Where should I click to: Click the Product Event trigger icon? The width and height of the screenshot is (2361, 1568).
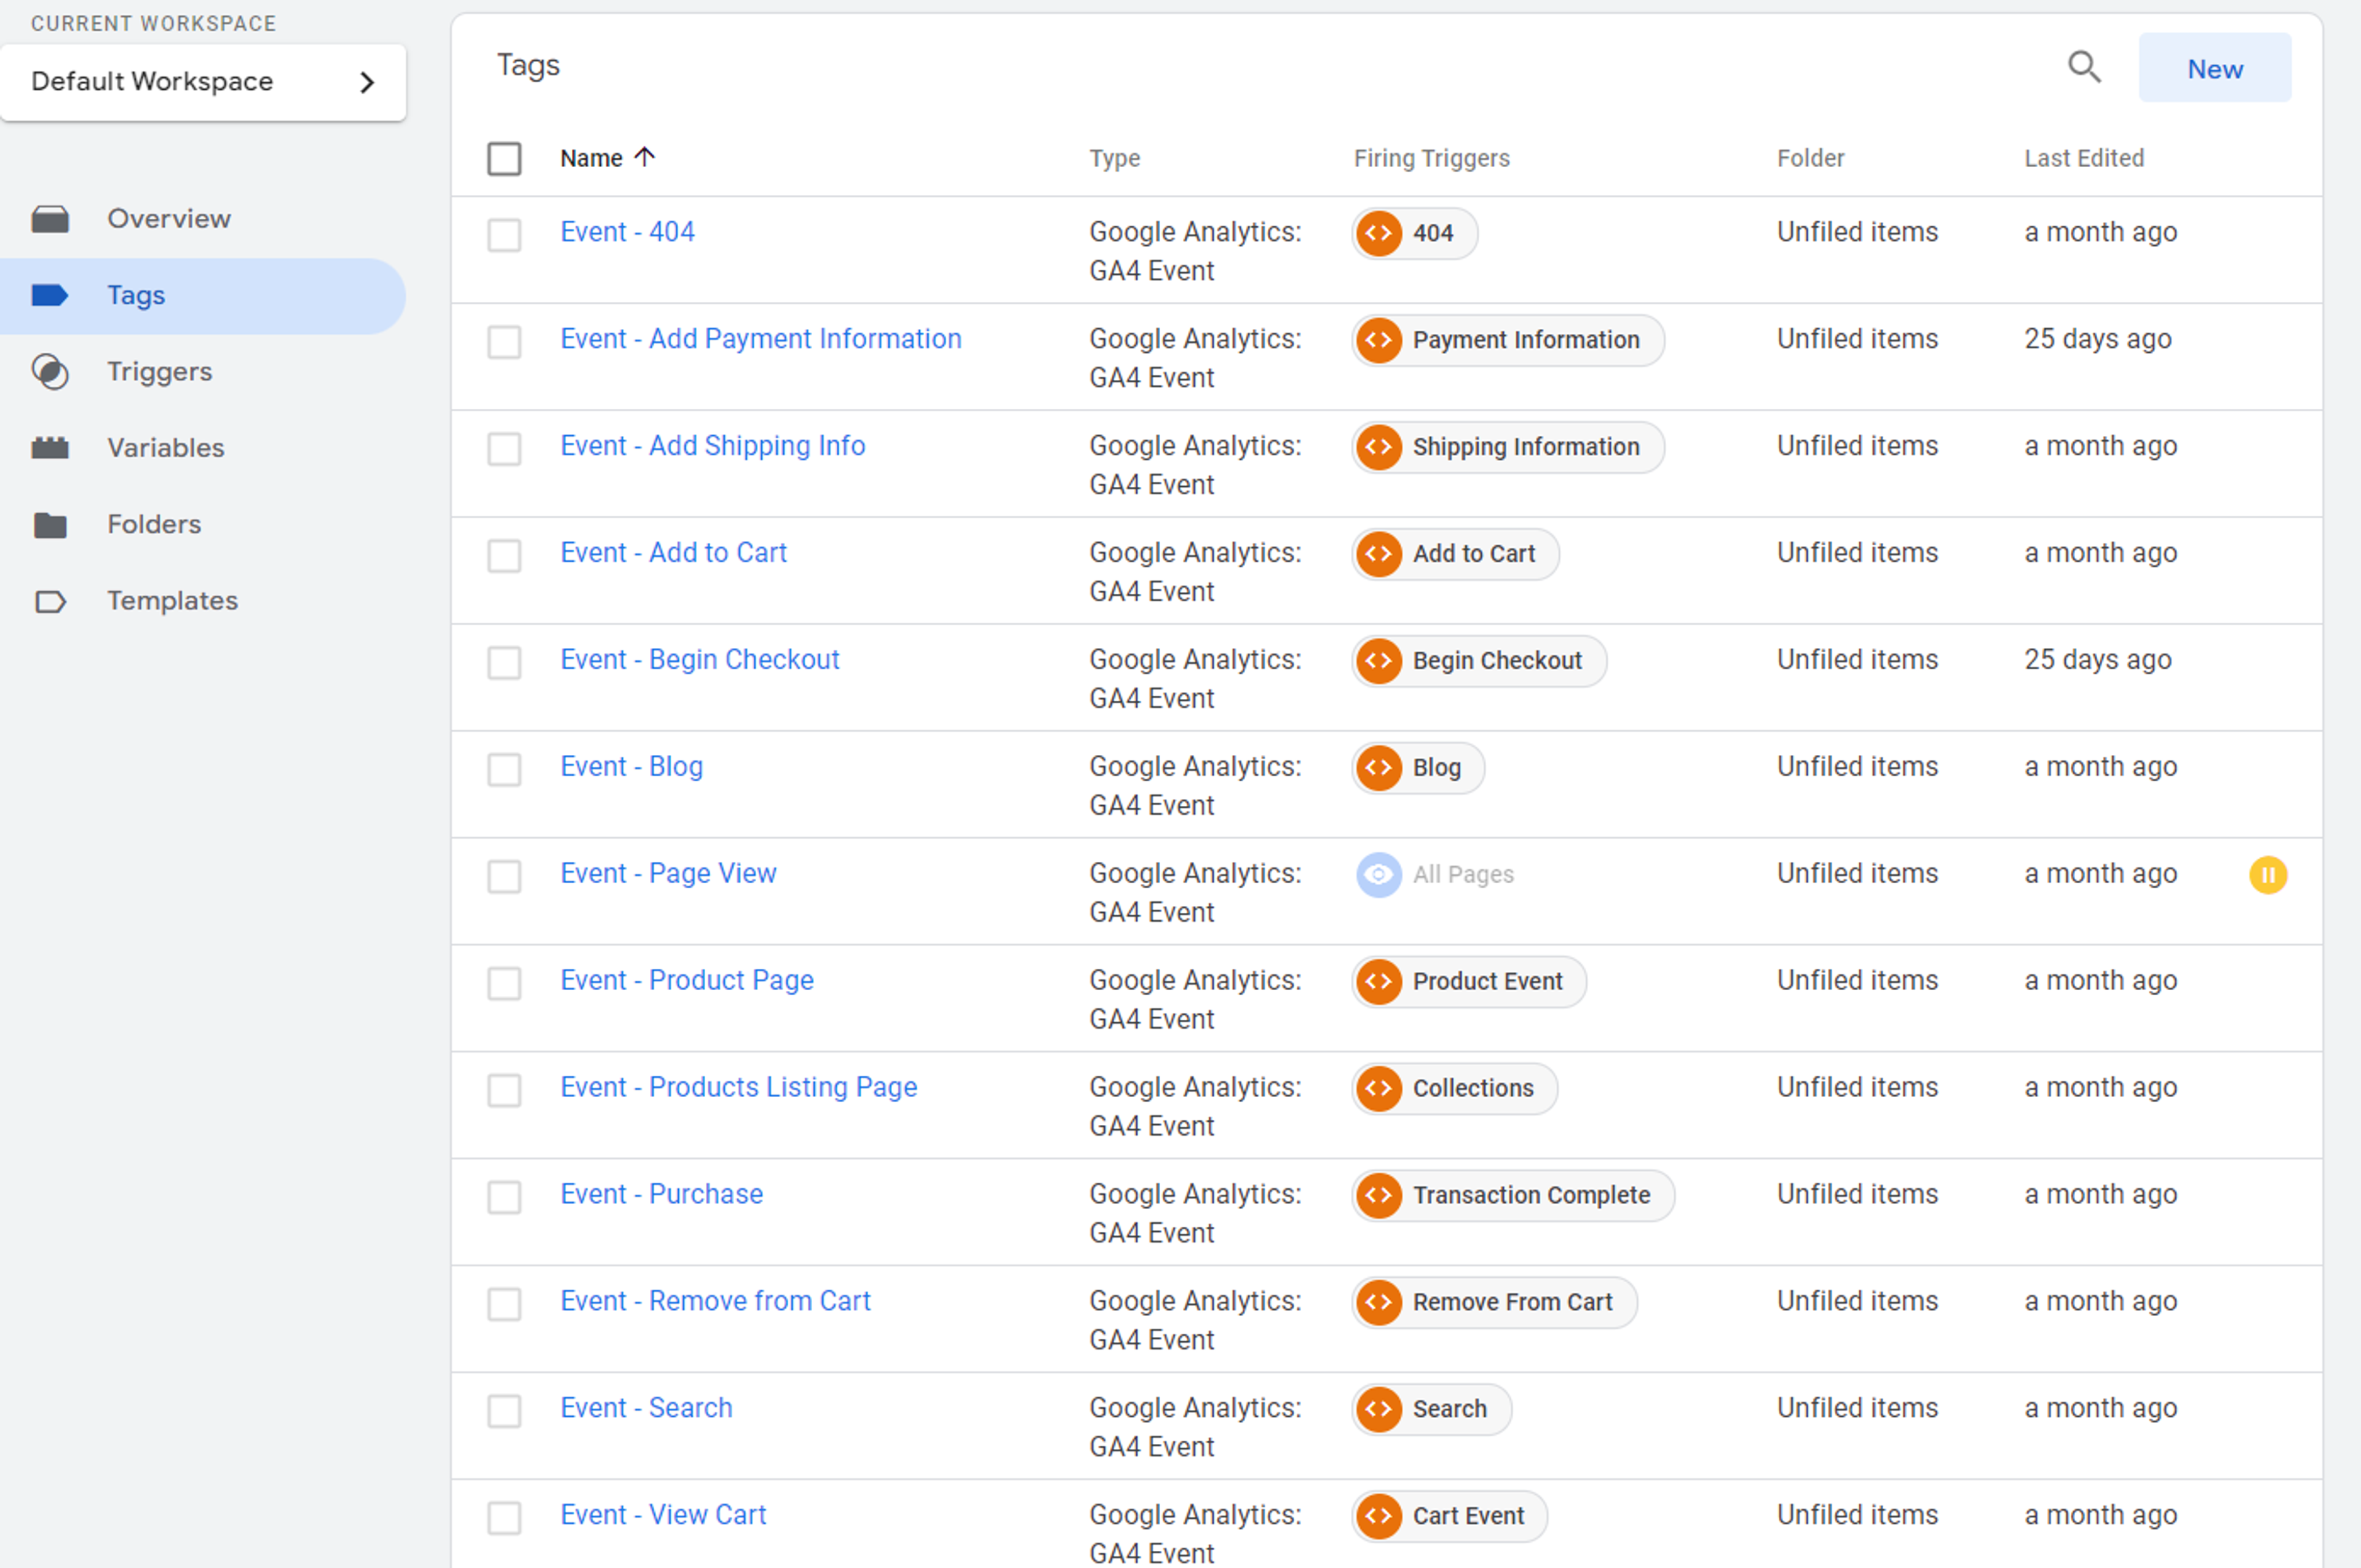pyautogui.click(x=1379, y=983)
